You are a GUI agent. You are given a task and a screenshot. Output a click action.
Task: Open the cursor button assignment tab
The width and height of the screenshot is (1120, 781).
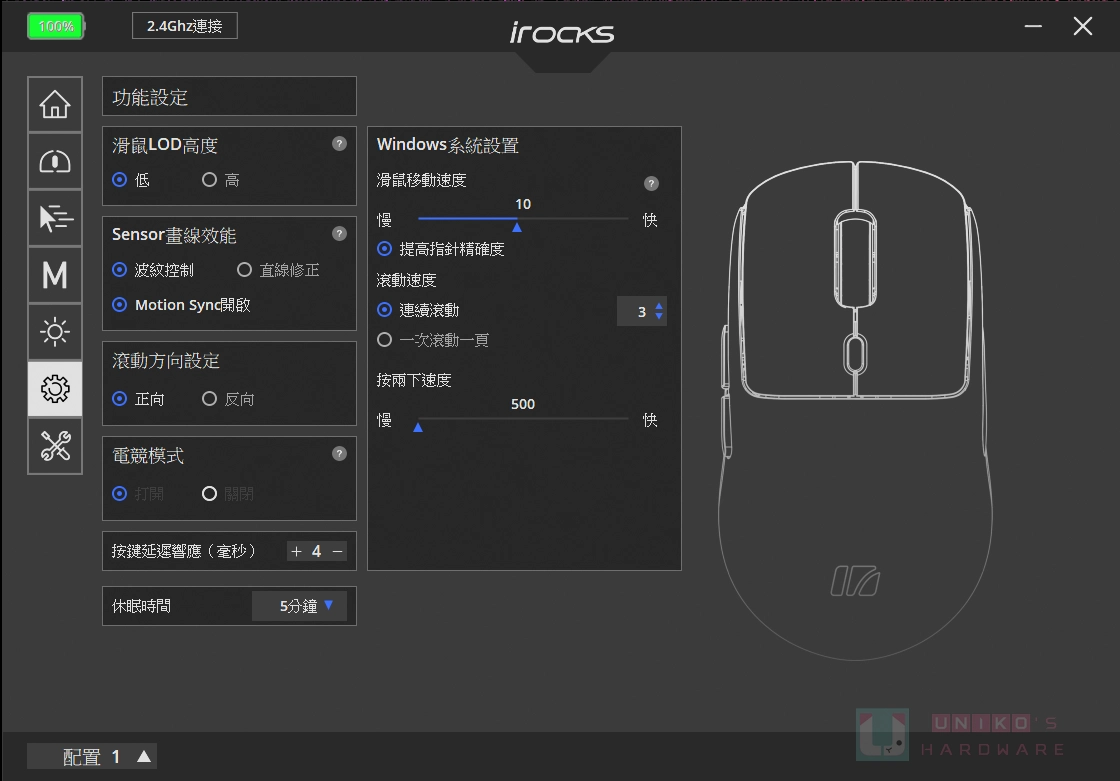[55, 218]
